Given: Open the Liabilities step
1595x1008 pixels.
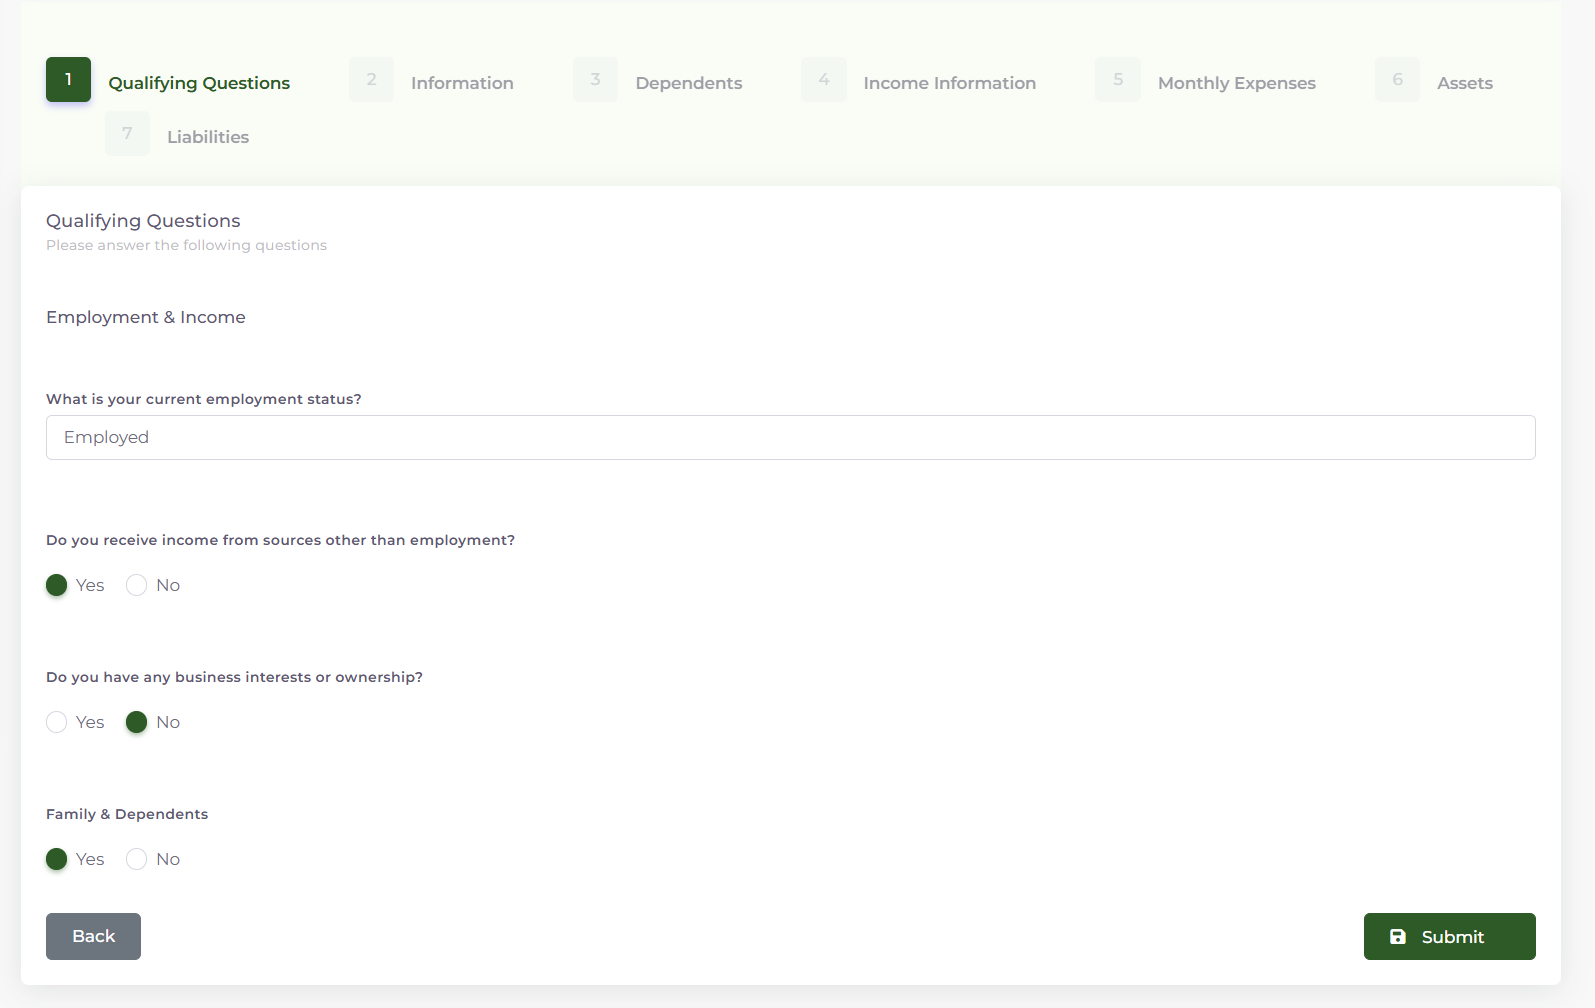Looking at the screenshot, I should (x=208, y=137).
